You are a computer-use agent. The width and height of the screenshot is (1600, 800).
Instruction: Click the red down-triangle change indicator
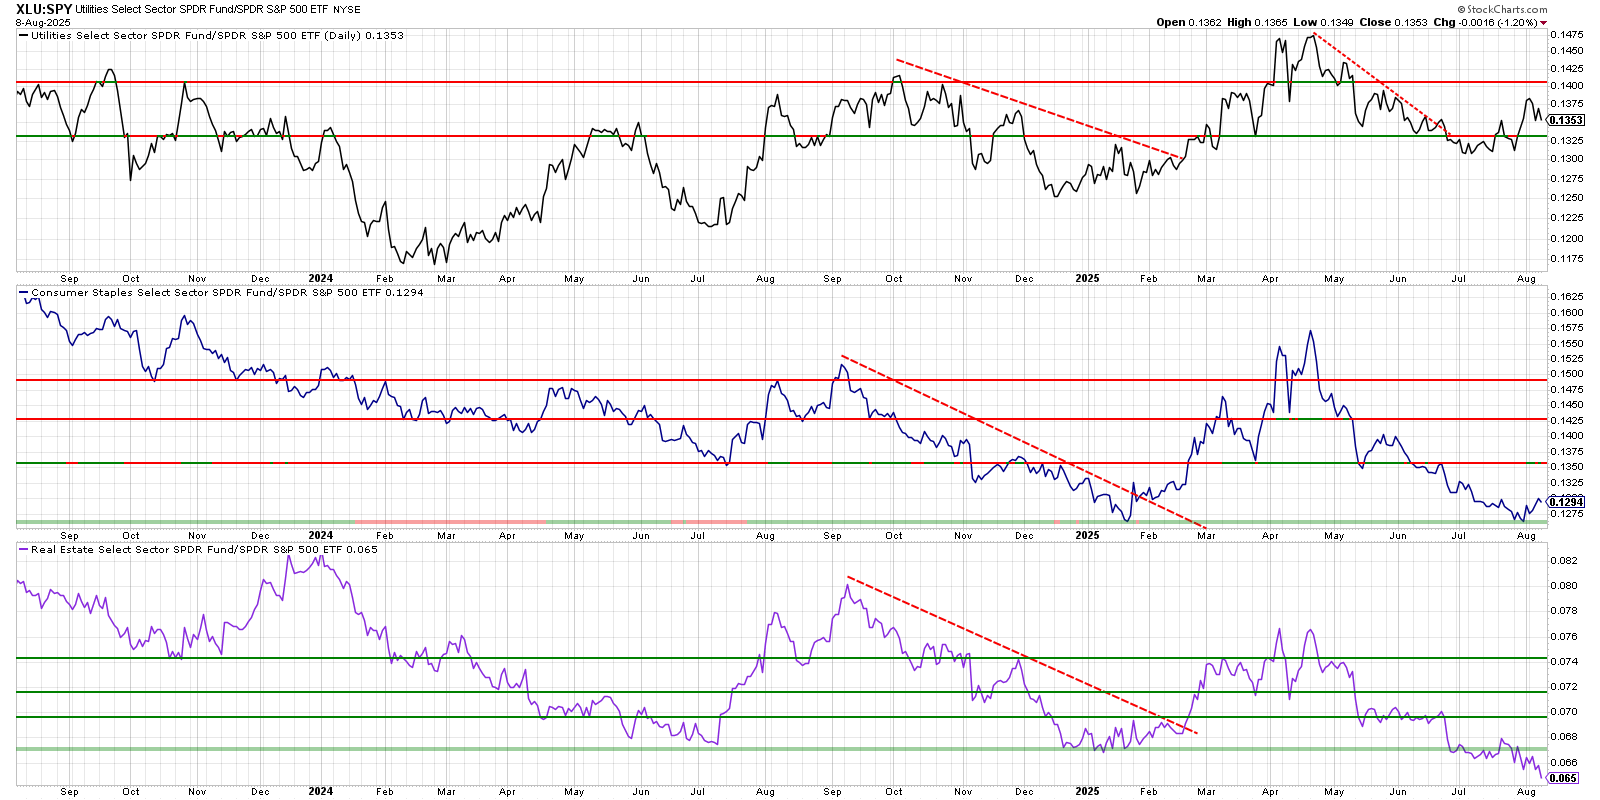coord(1544,23)
